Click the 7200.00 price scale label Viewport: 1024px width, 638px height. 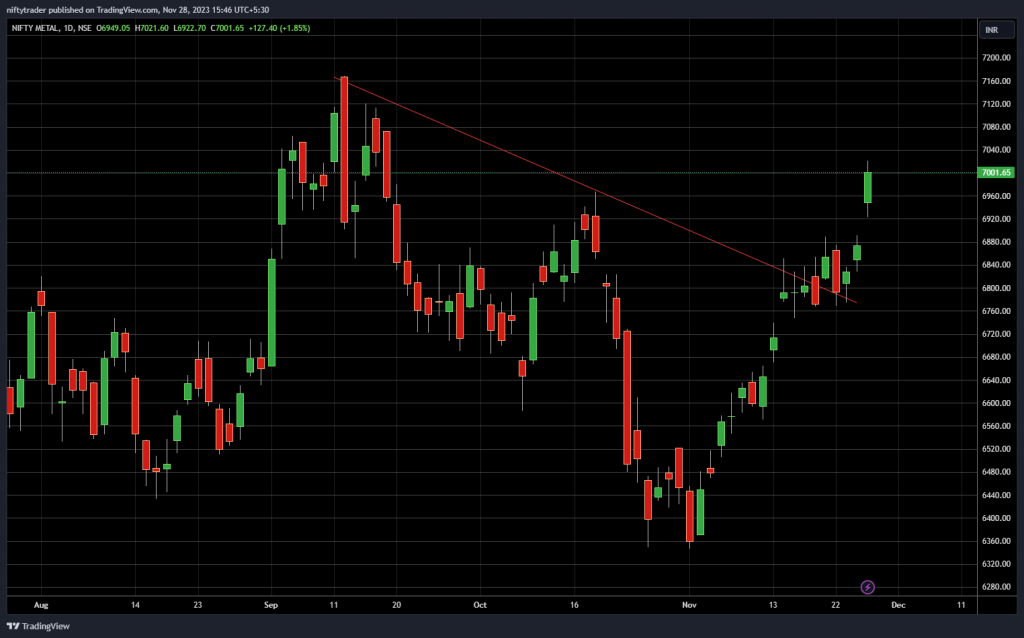[996, 58]
